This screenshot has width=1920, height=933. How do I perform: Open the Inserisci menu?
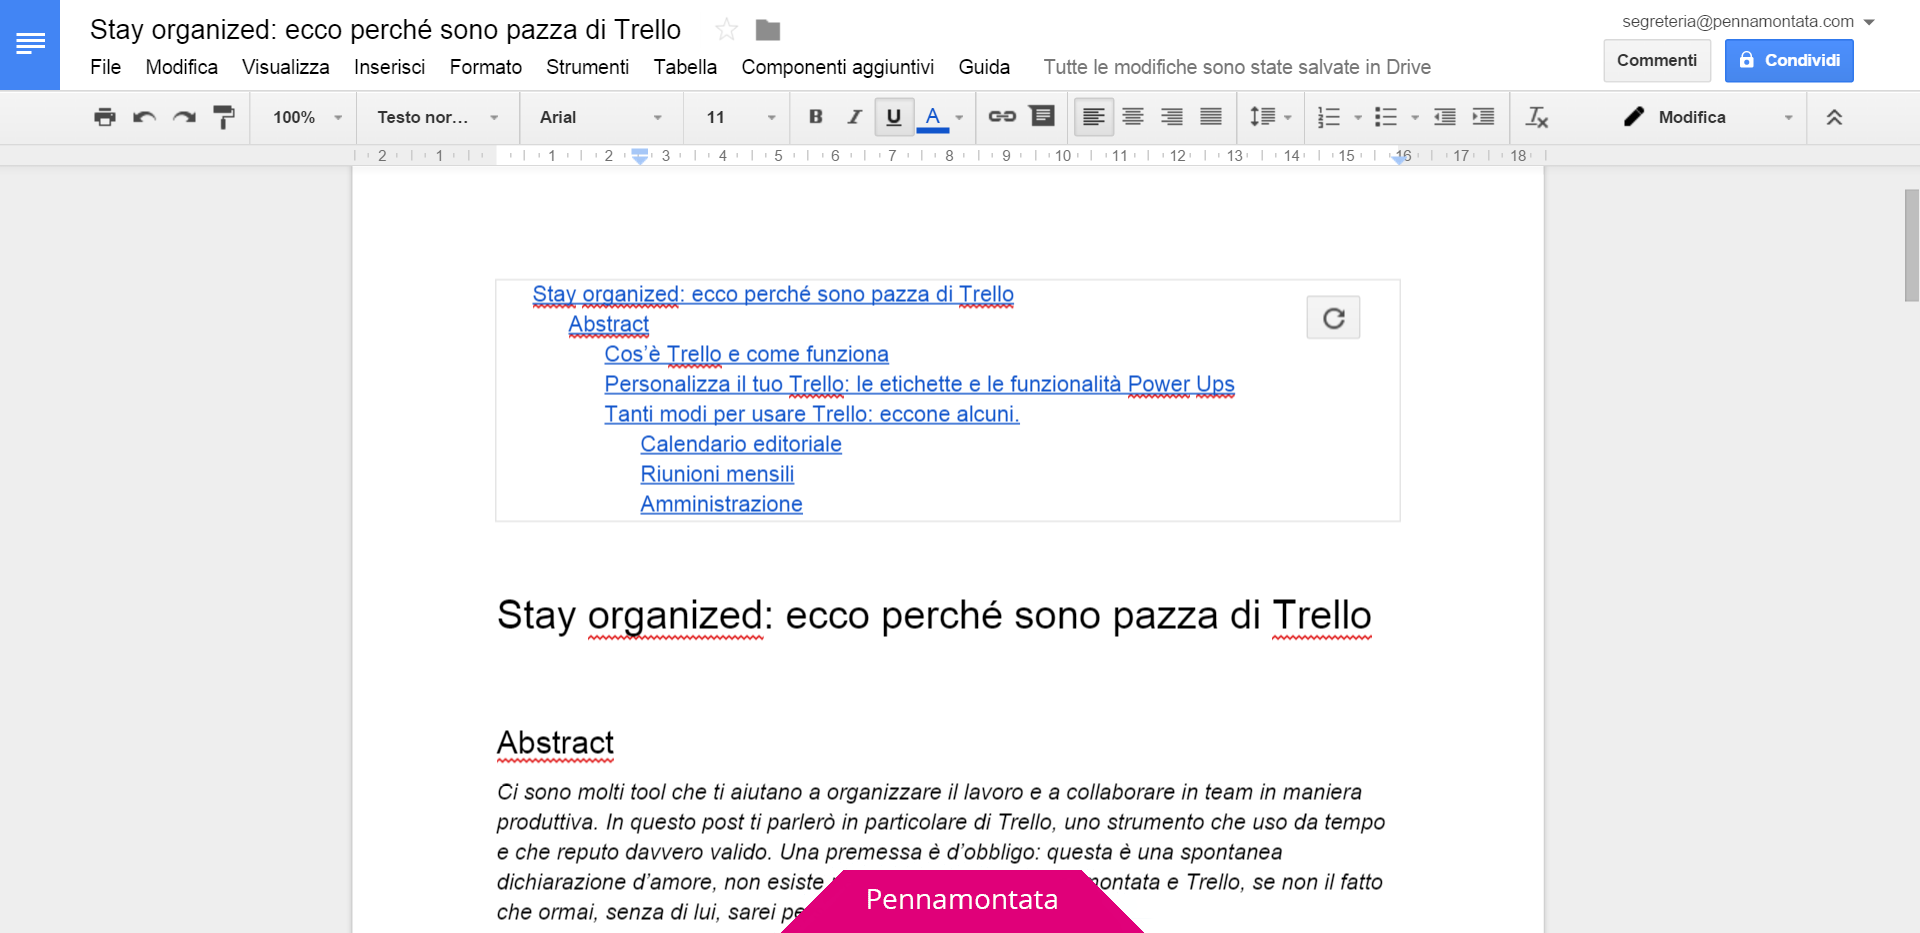click(x=389, y=67)
